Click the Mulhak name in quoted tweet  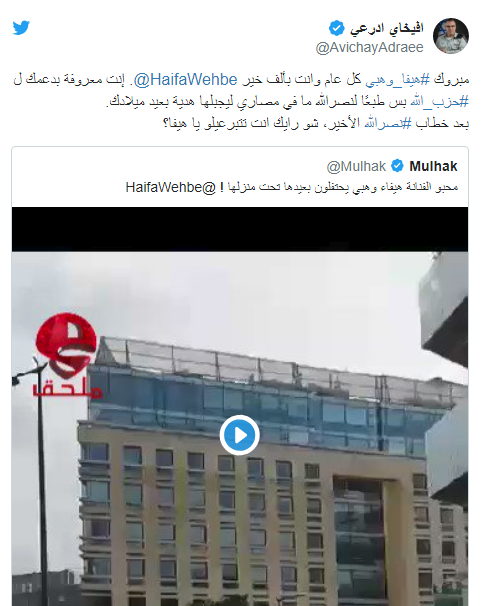pyautogui.click(x=433, y=166)
